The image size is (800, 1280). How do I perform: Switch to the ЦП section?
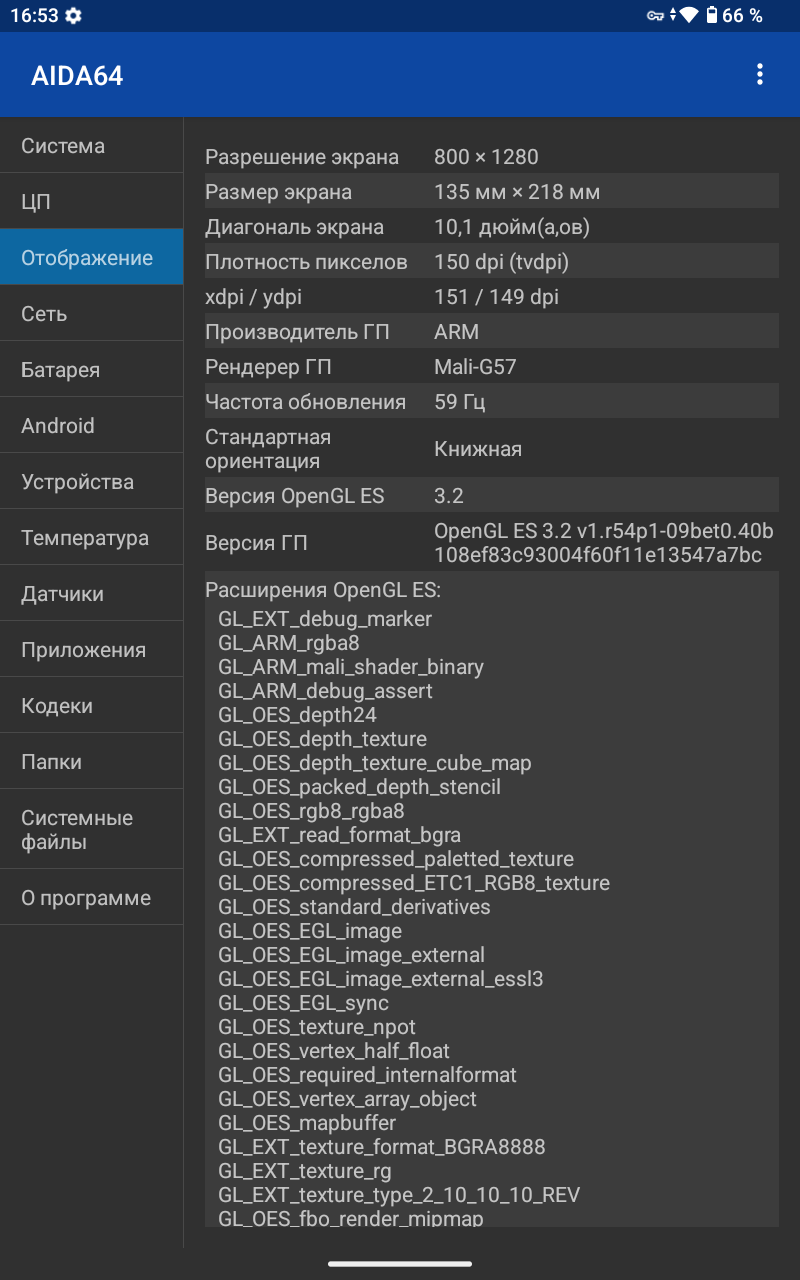tap(91, 202)
